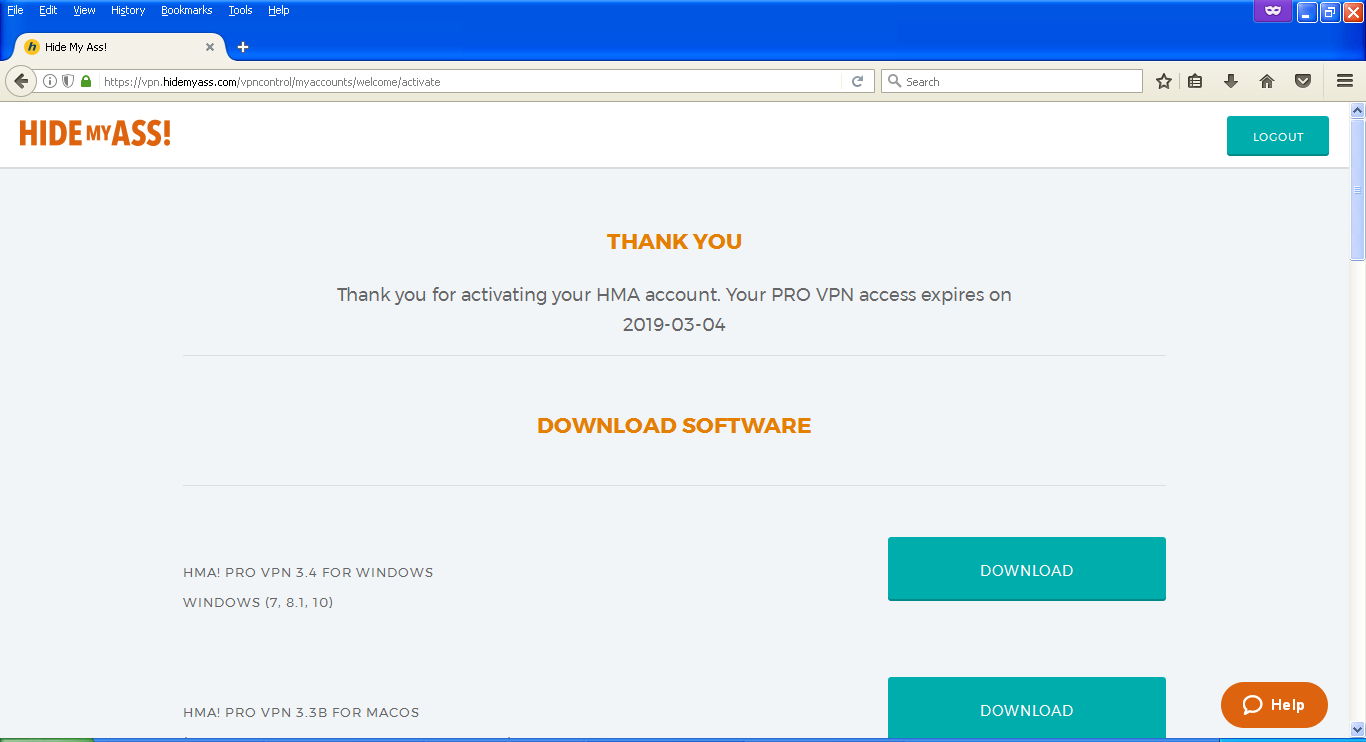Screen dimensions: 1366x742
Task: Open the Tools menu
Action: click(240, 10)
